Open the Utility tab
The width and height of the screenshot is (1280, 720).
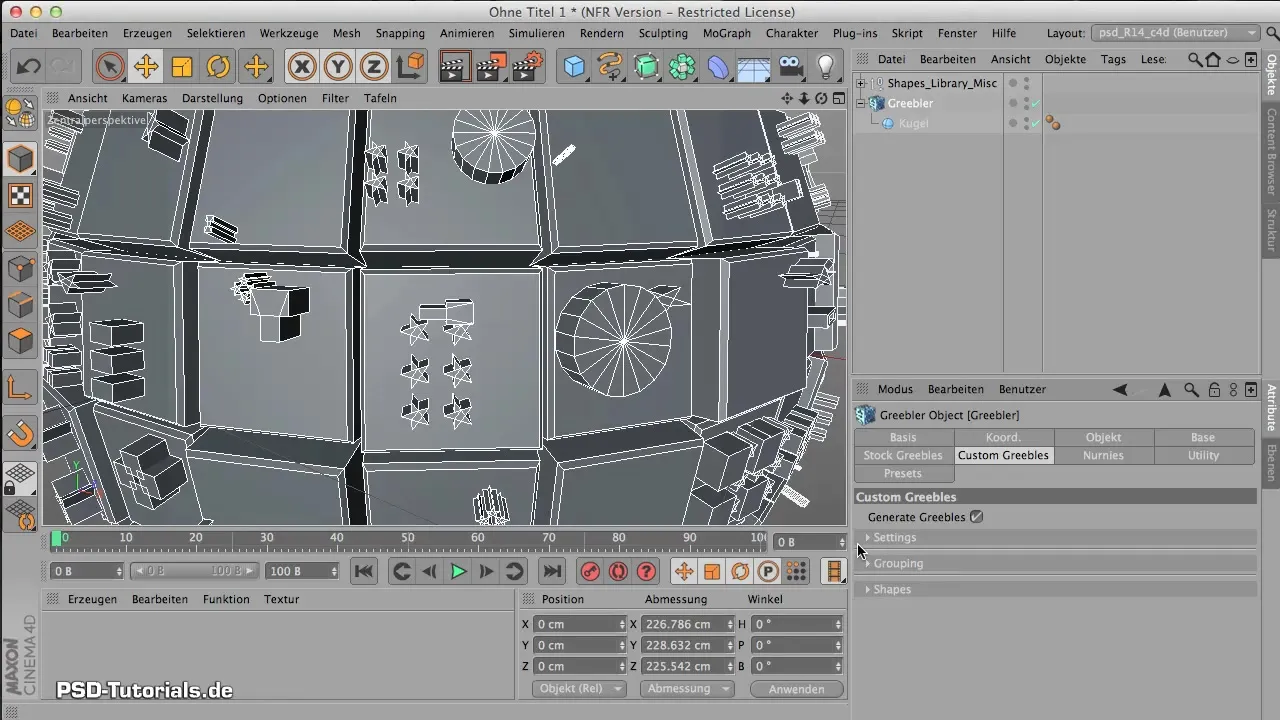point(1203,455)
